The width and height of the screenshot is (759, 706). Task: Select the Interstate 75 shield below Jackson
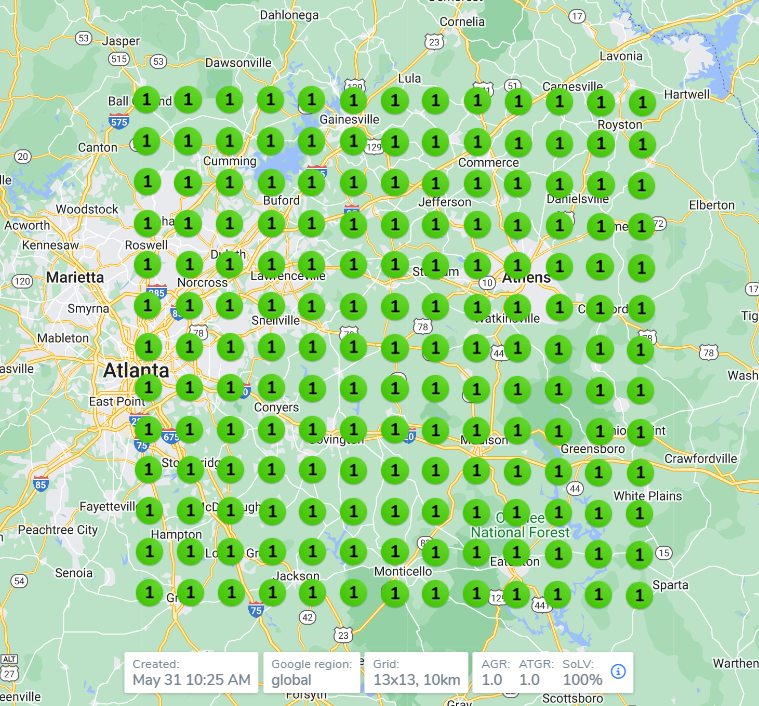[256, 609]
